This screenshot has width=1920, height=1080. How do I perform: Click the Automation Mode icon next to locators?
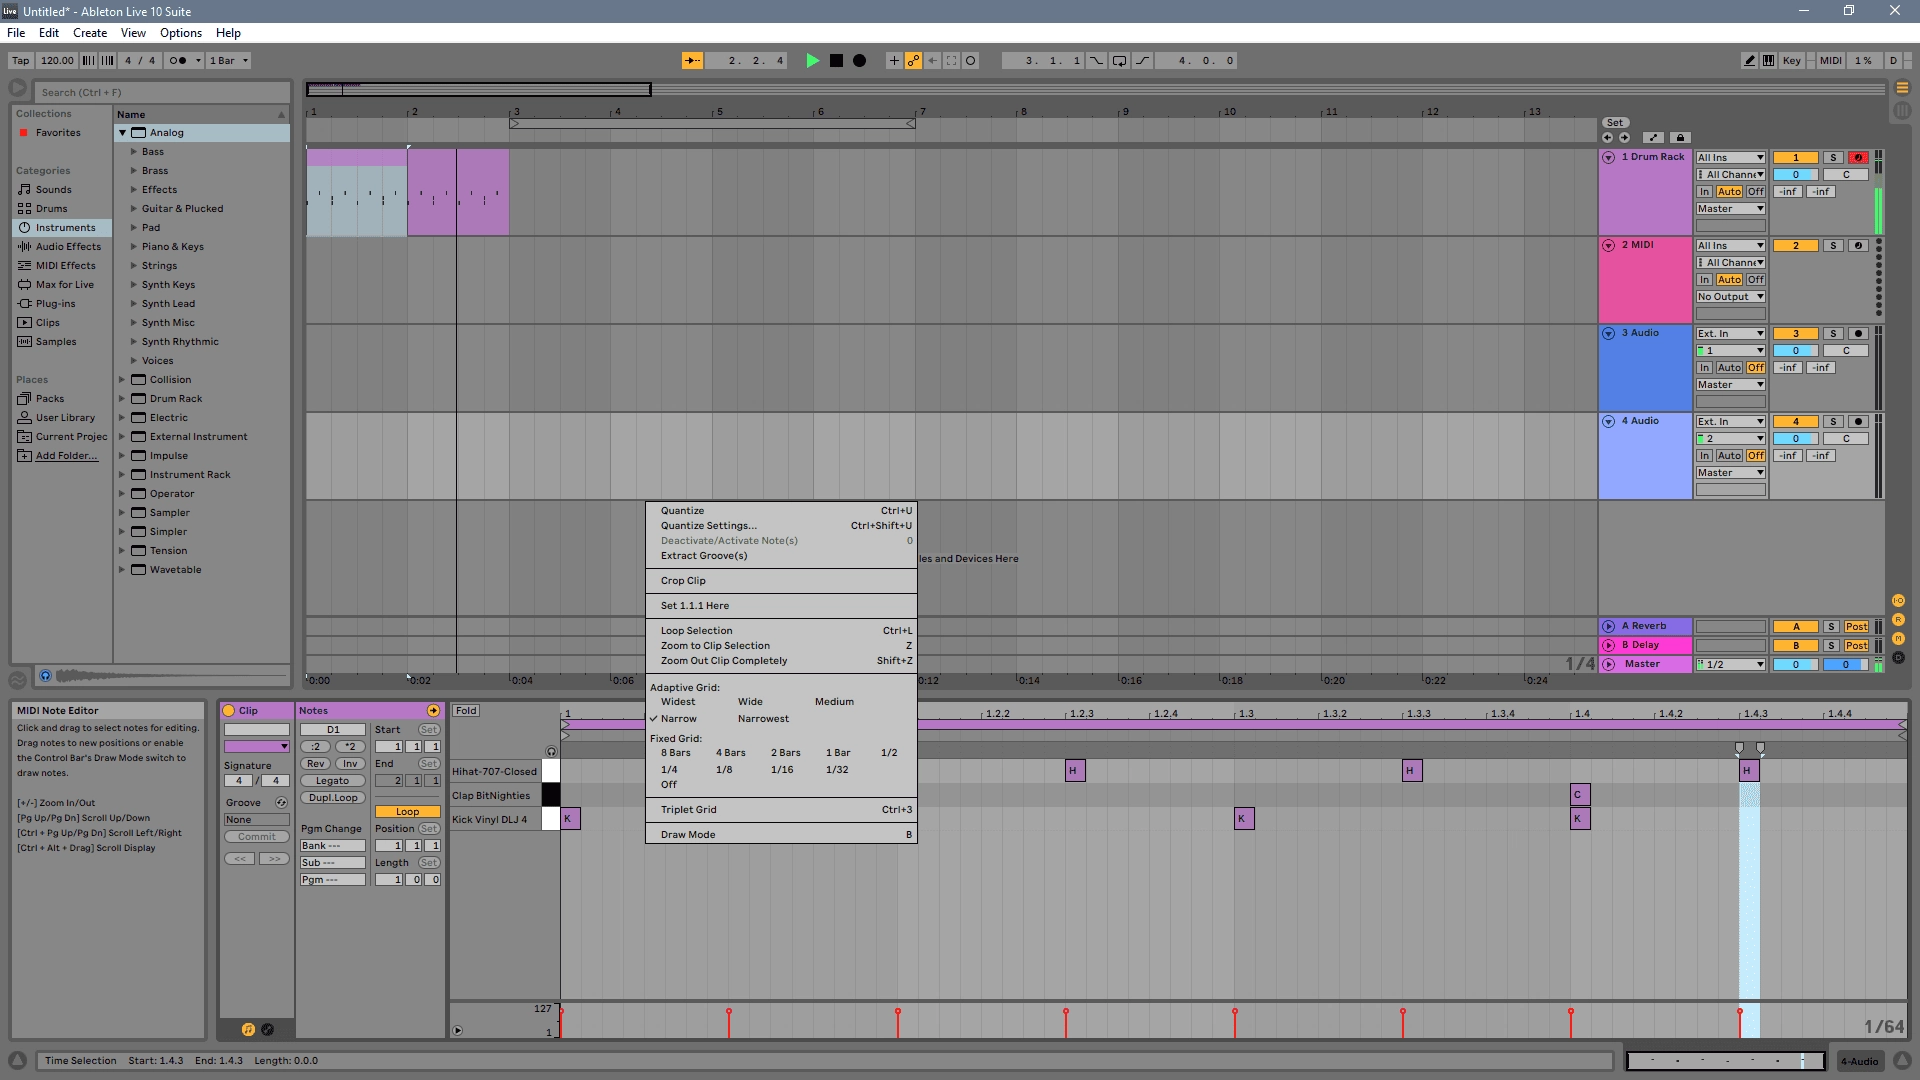(x=1653, y=138)
